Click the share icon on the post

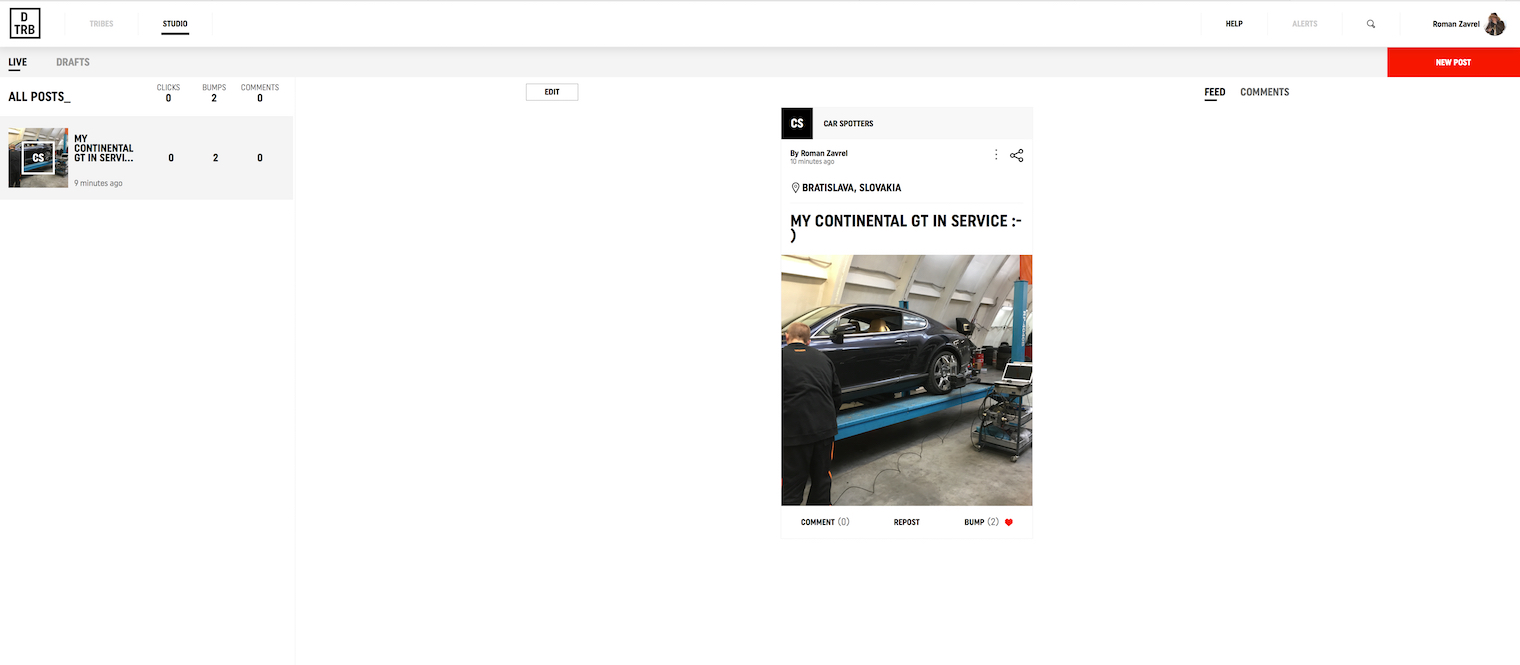coord(1017,155)
